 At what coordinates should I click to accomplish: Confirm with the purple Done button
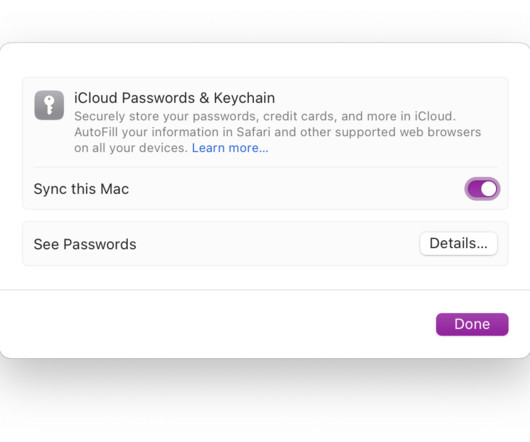tap(472, 324)
